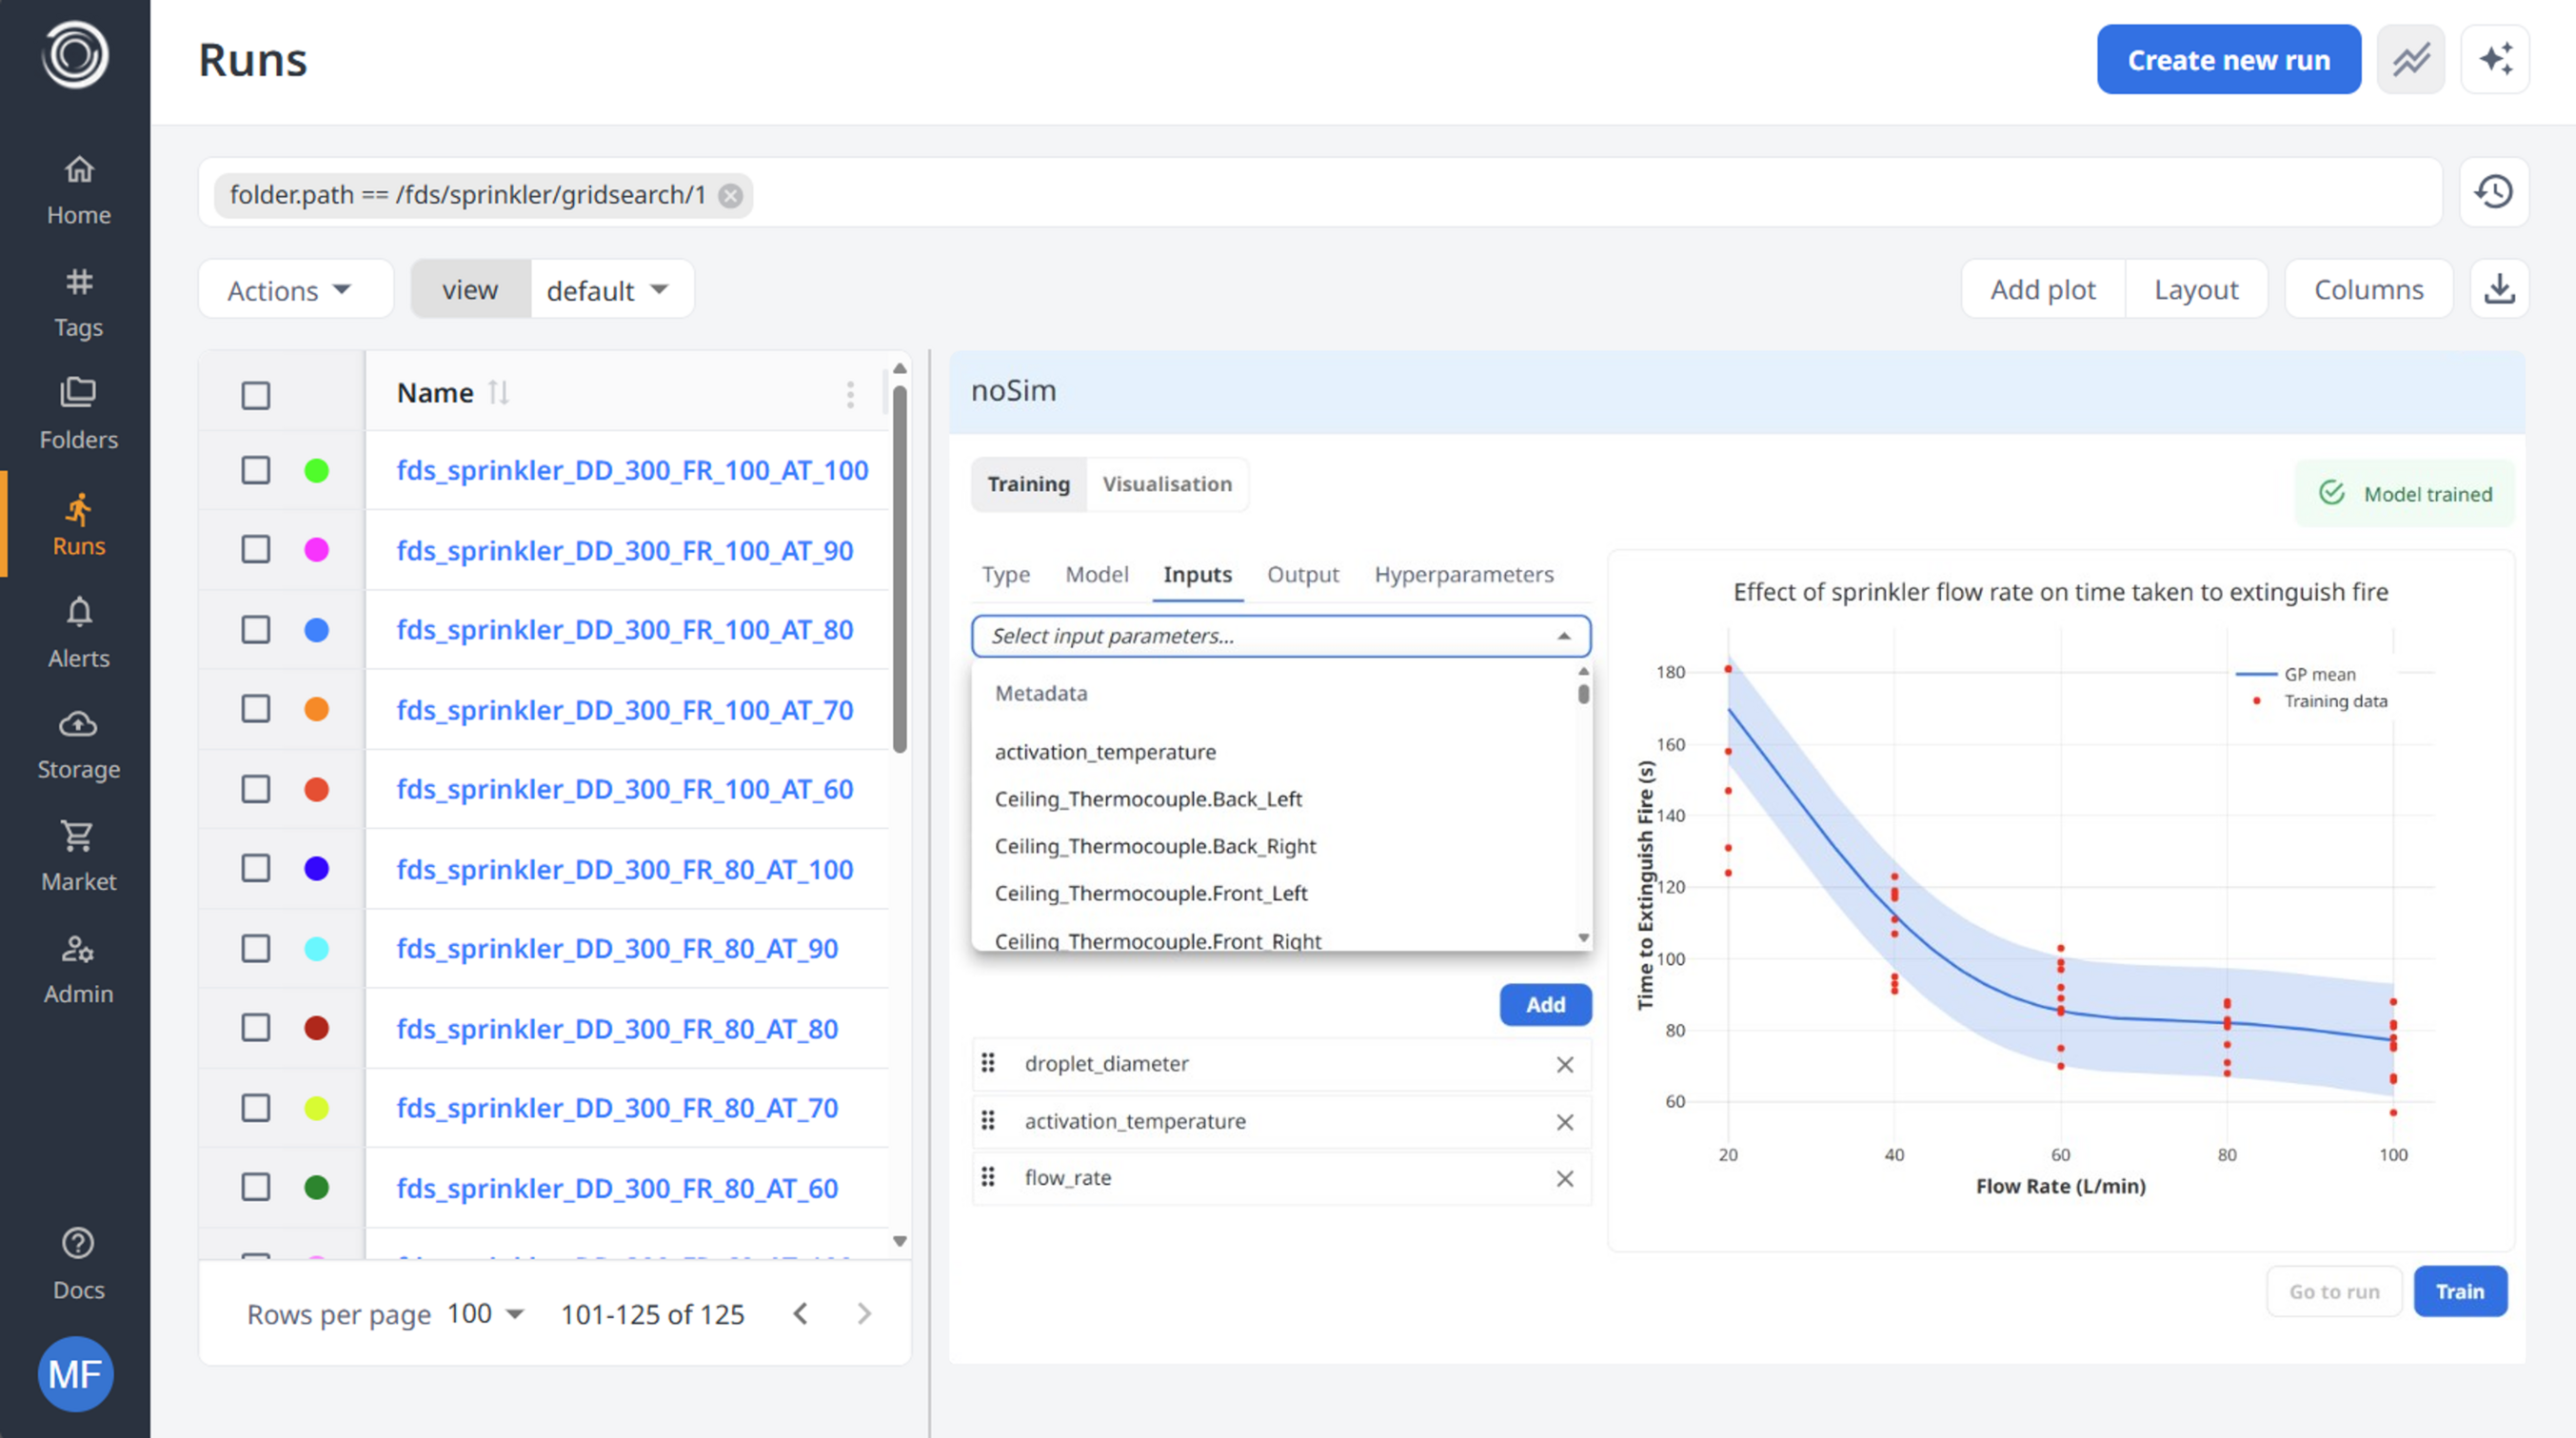2576x1438 pixels.
Task: Select checkbox for fds_sprinkler_DD_300_FR_80_AT_70 row
Action: tap(256, 1108)
